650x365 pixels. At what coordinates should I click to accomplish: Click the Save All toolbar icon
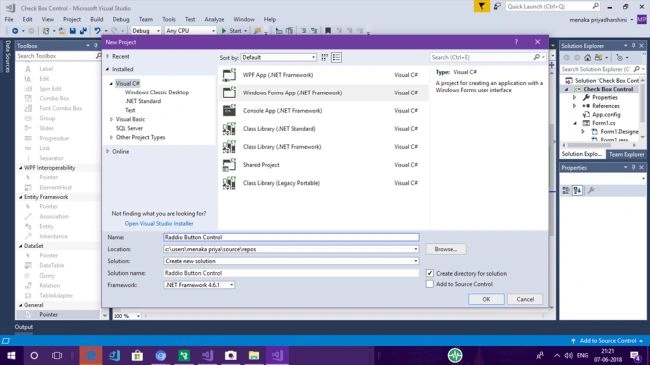[83, 31]
